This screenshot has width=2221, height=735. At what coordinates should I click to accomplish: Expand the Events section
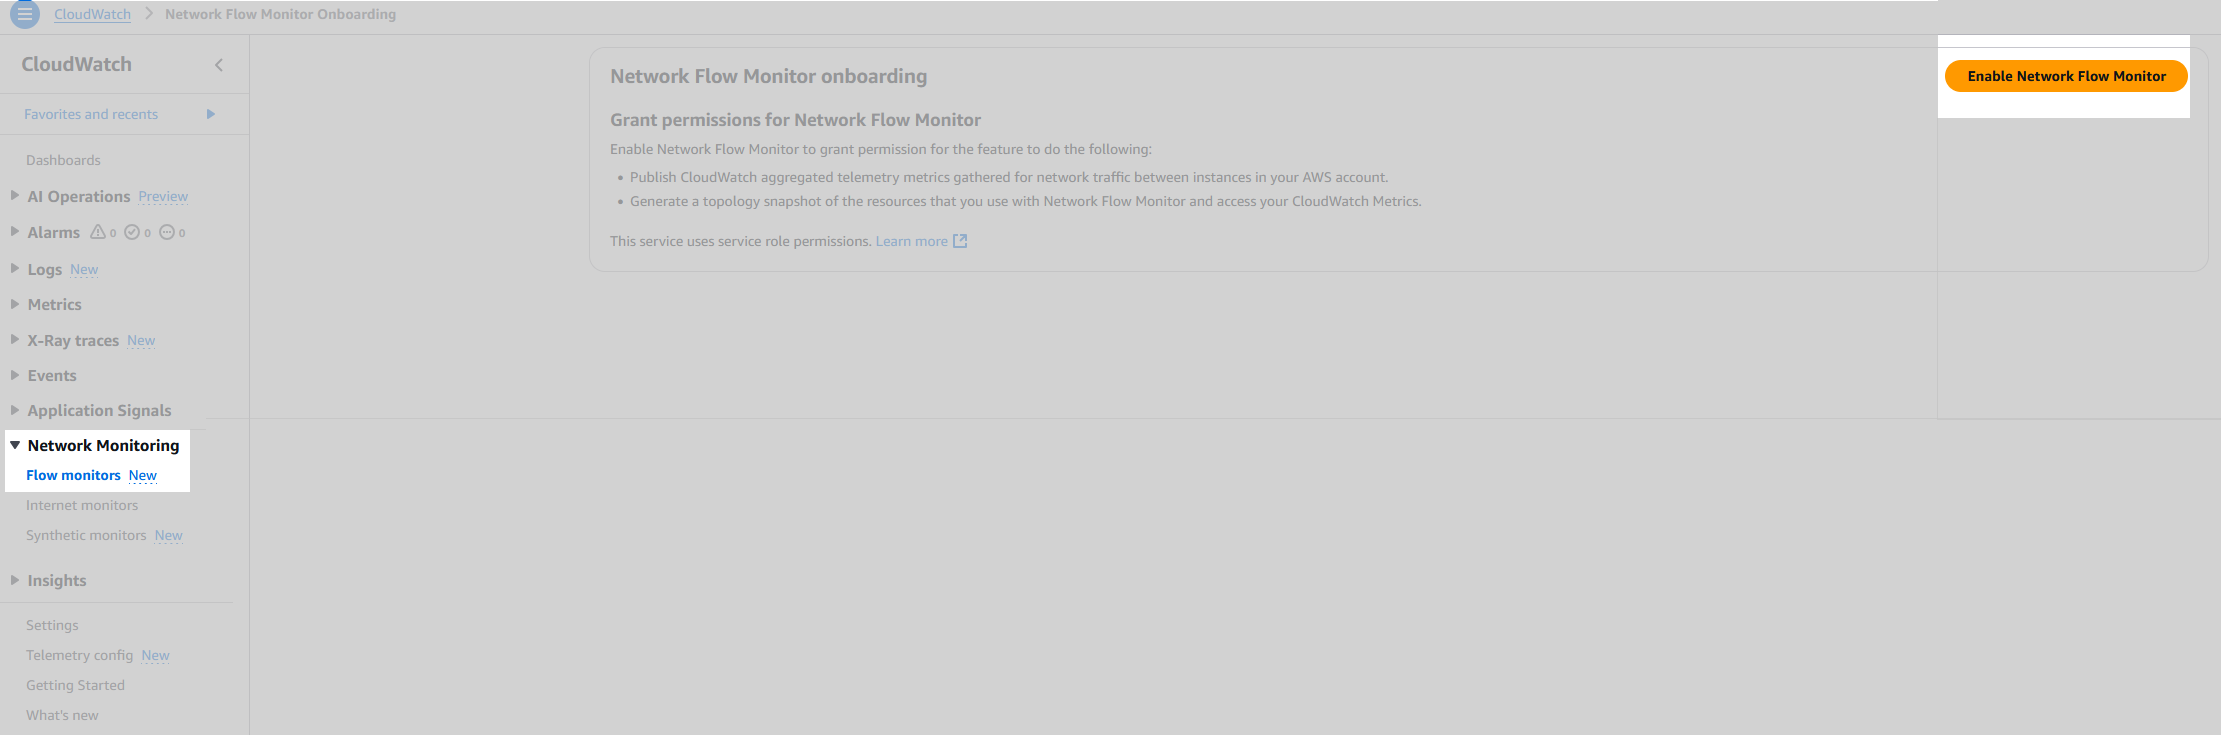pos(15,375)
